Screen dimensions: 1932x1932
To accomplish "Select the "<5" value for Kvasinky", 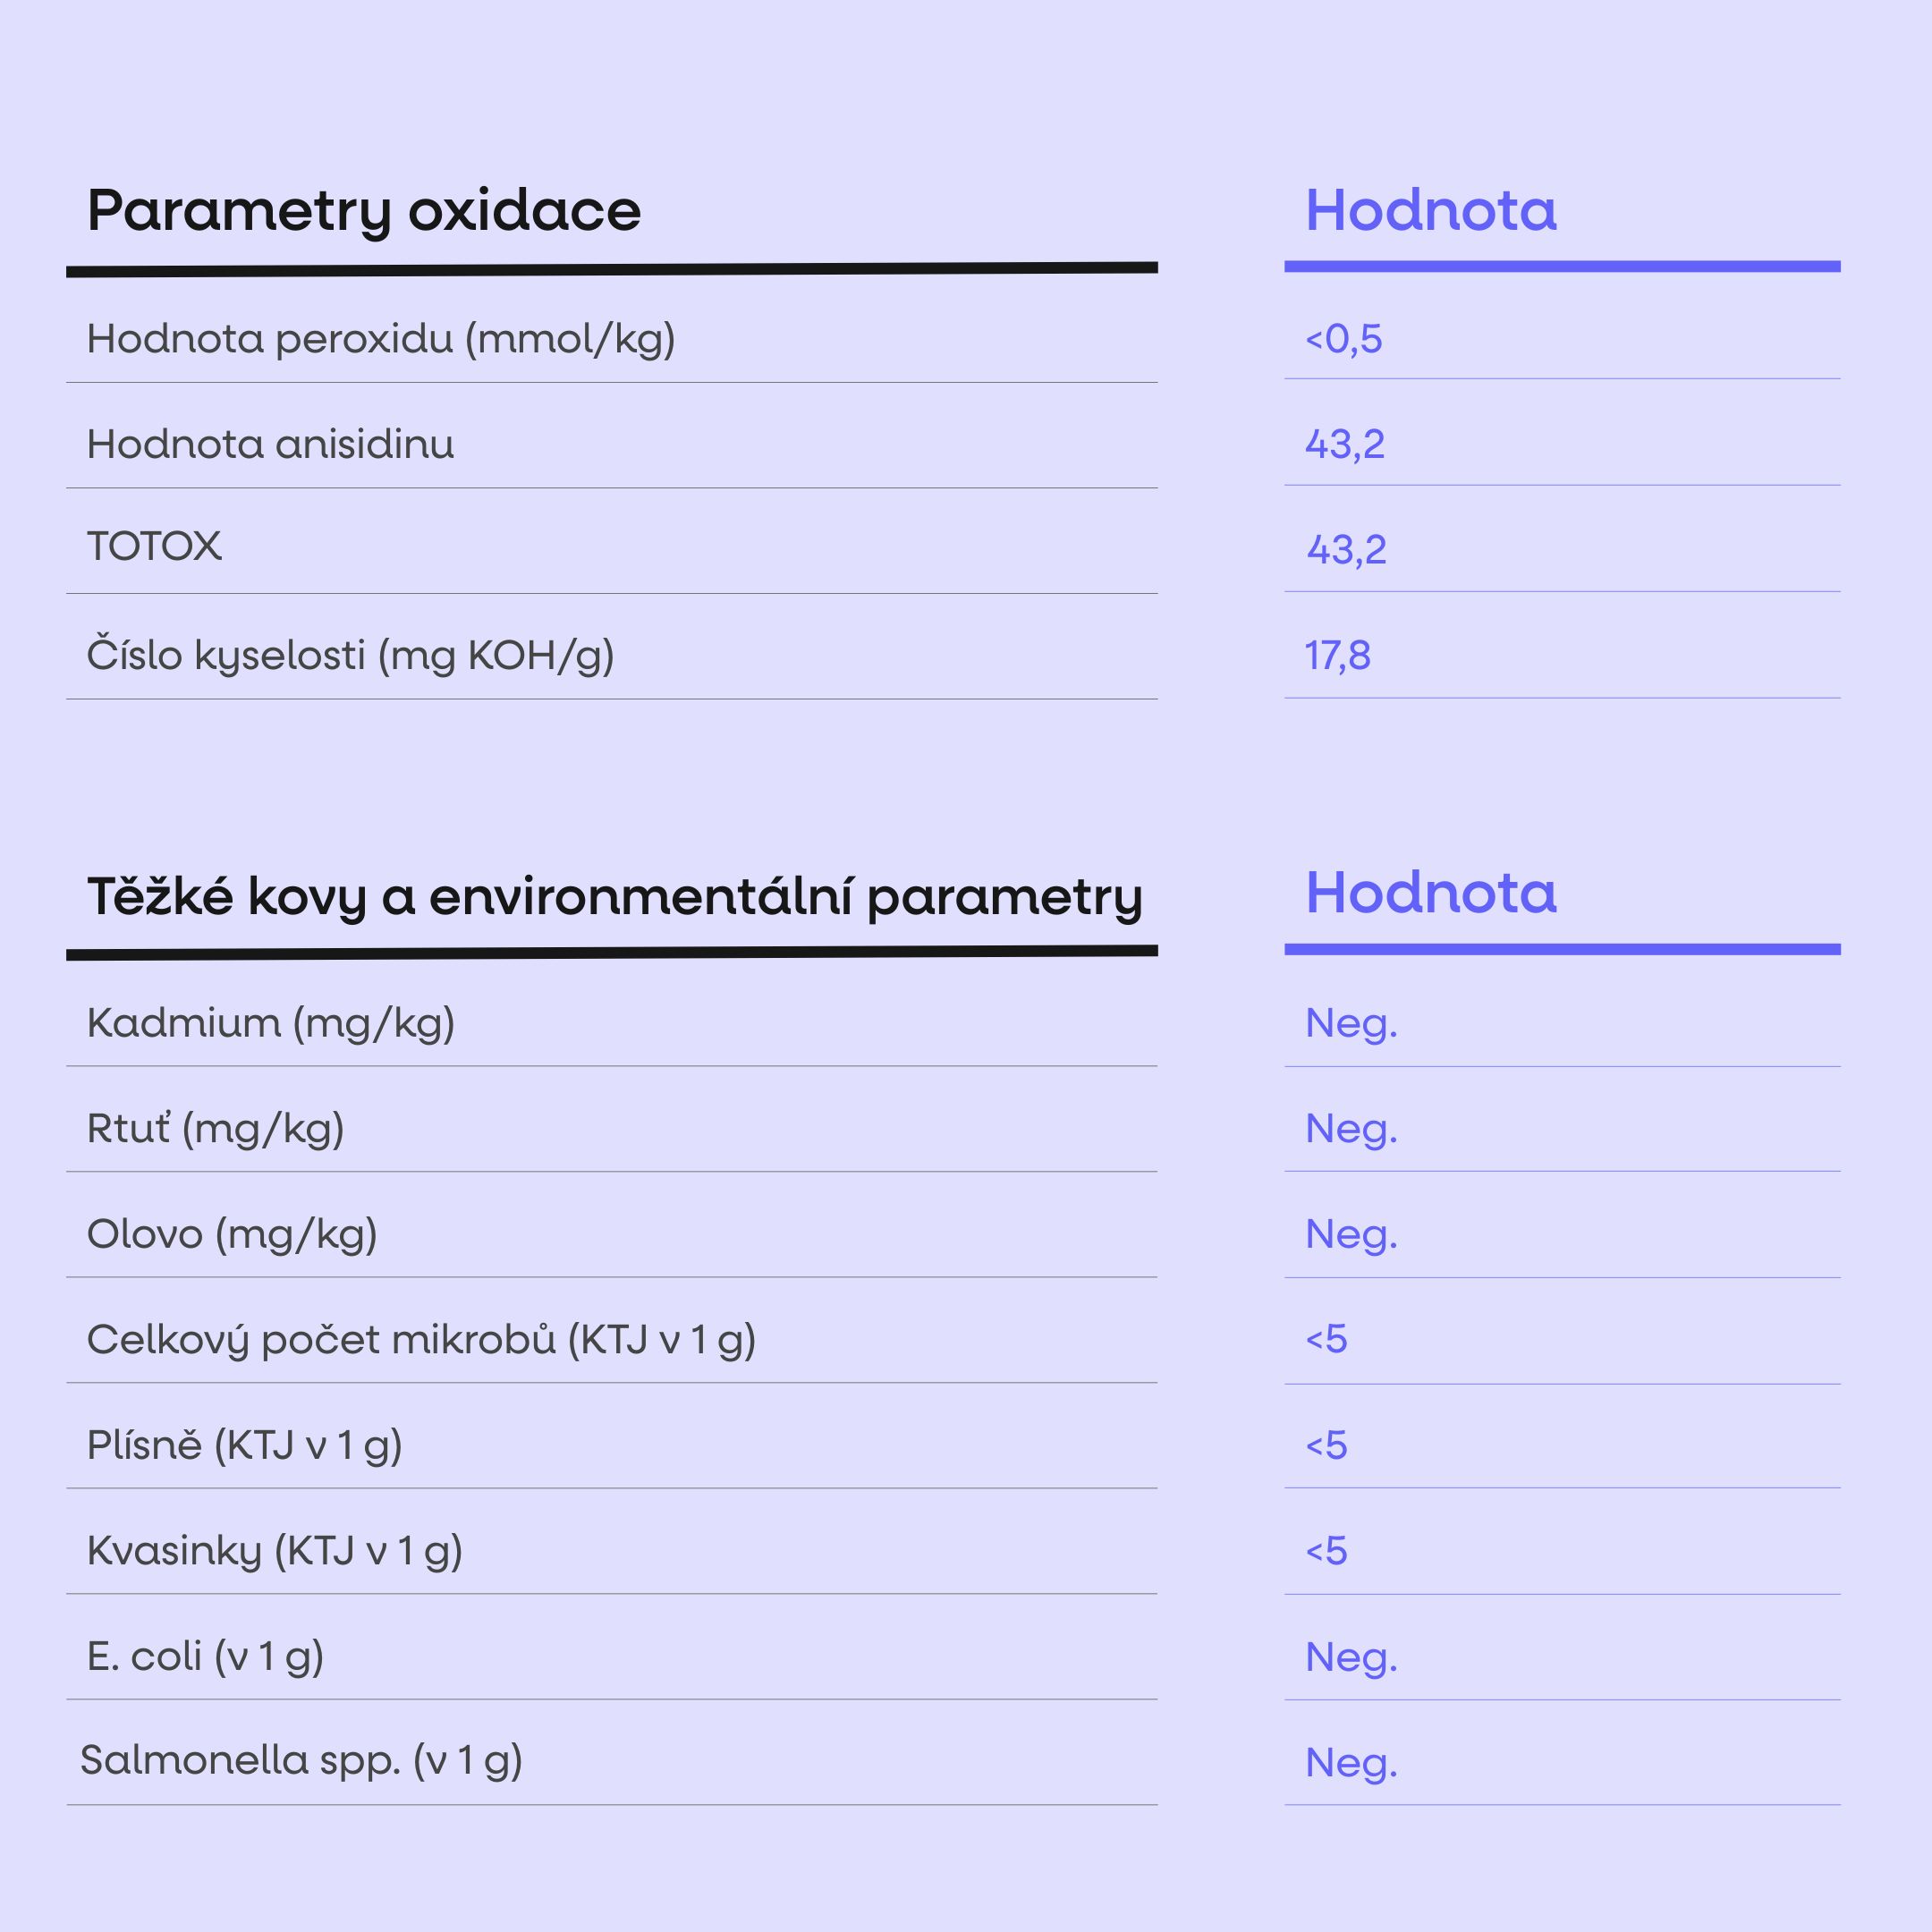I will 1326,1551.
